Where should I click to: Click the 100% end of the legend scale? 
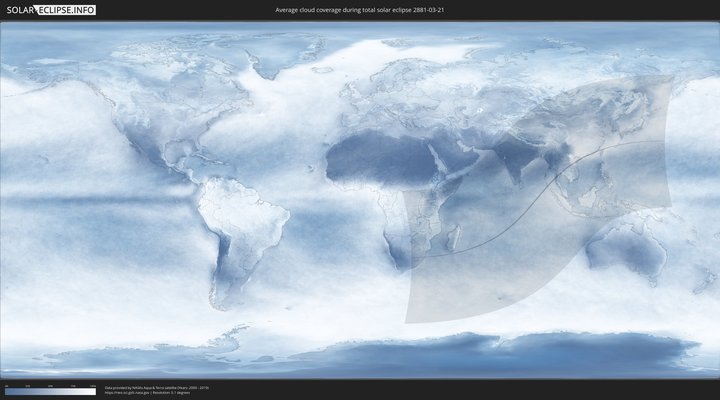click(x=95, y=392)
